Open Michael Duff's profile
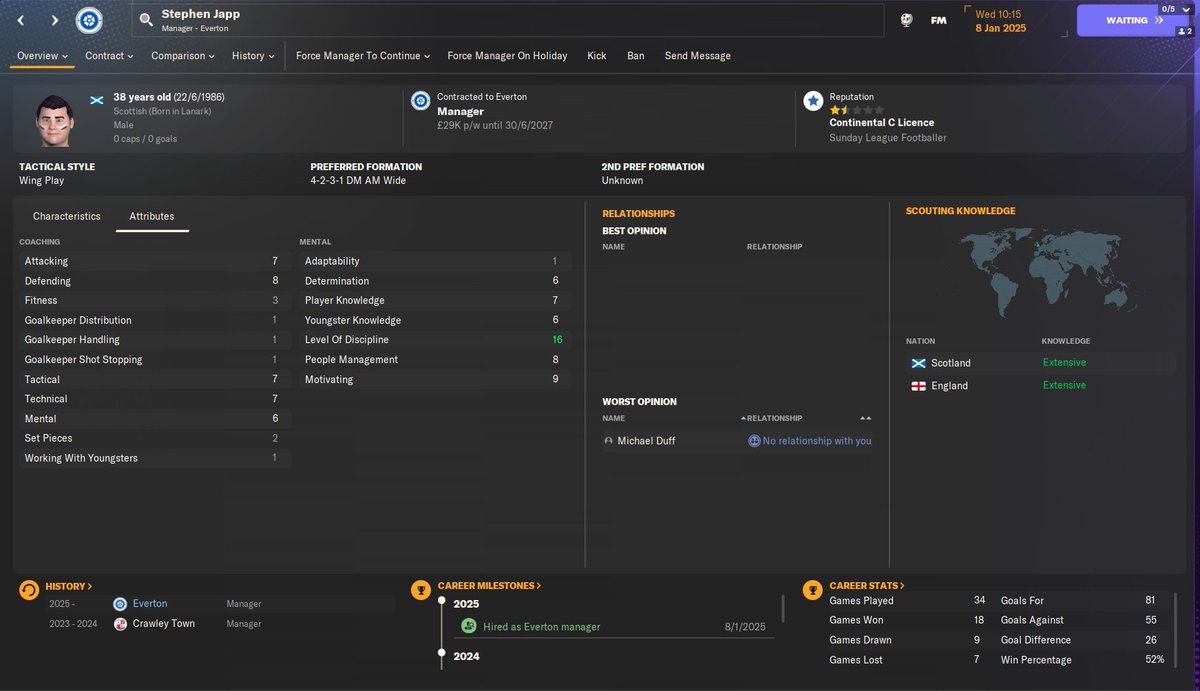Viewport: 1200px width, 691px height. tap(646, 441)
